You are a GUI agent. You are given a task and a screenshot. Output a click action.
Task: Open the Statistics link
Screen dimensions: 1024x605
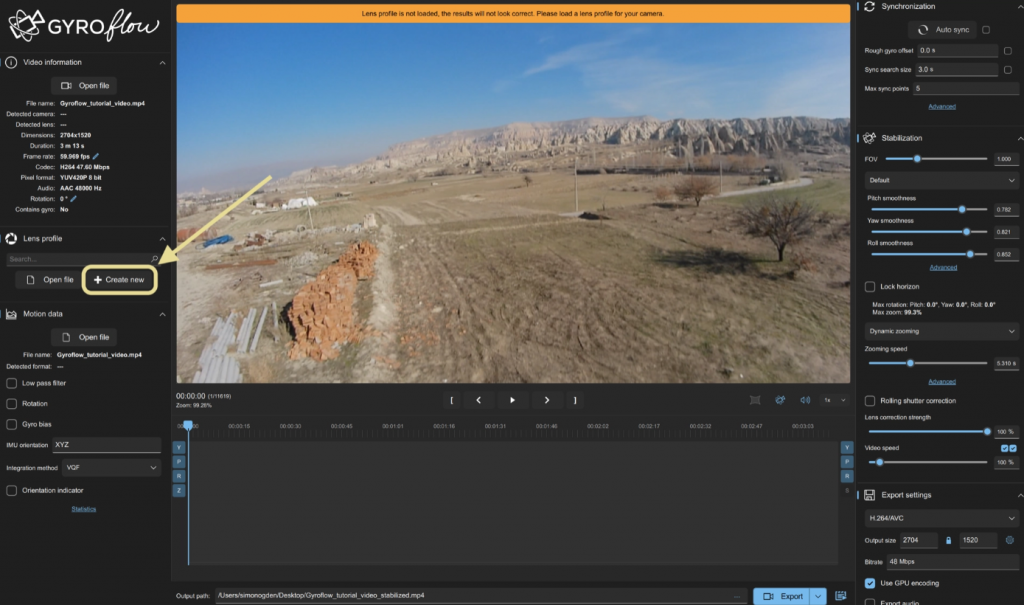click(84, 509)
